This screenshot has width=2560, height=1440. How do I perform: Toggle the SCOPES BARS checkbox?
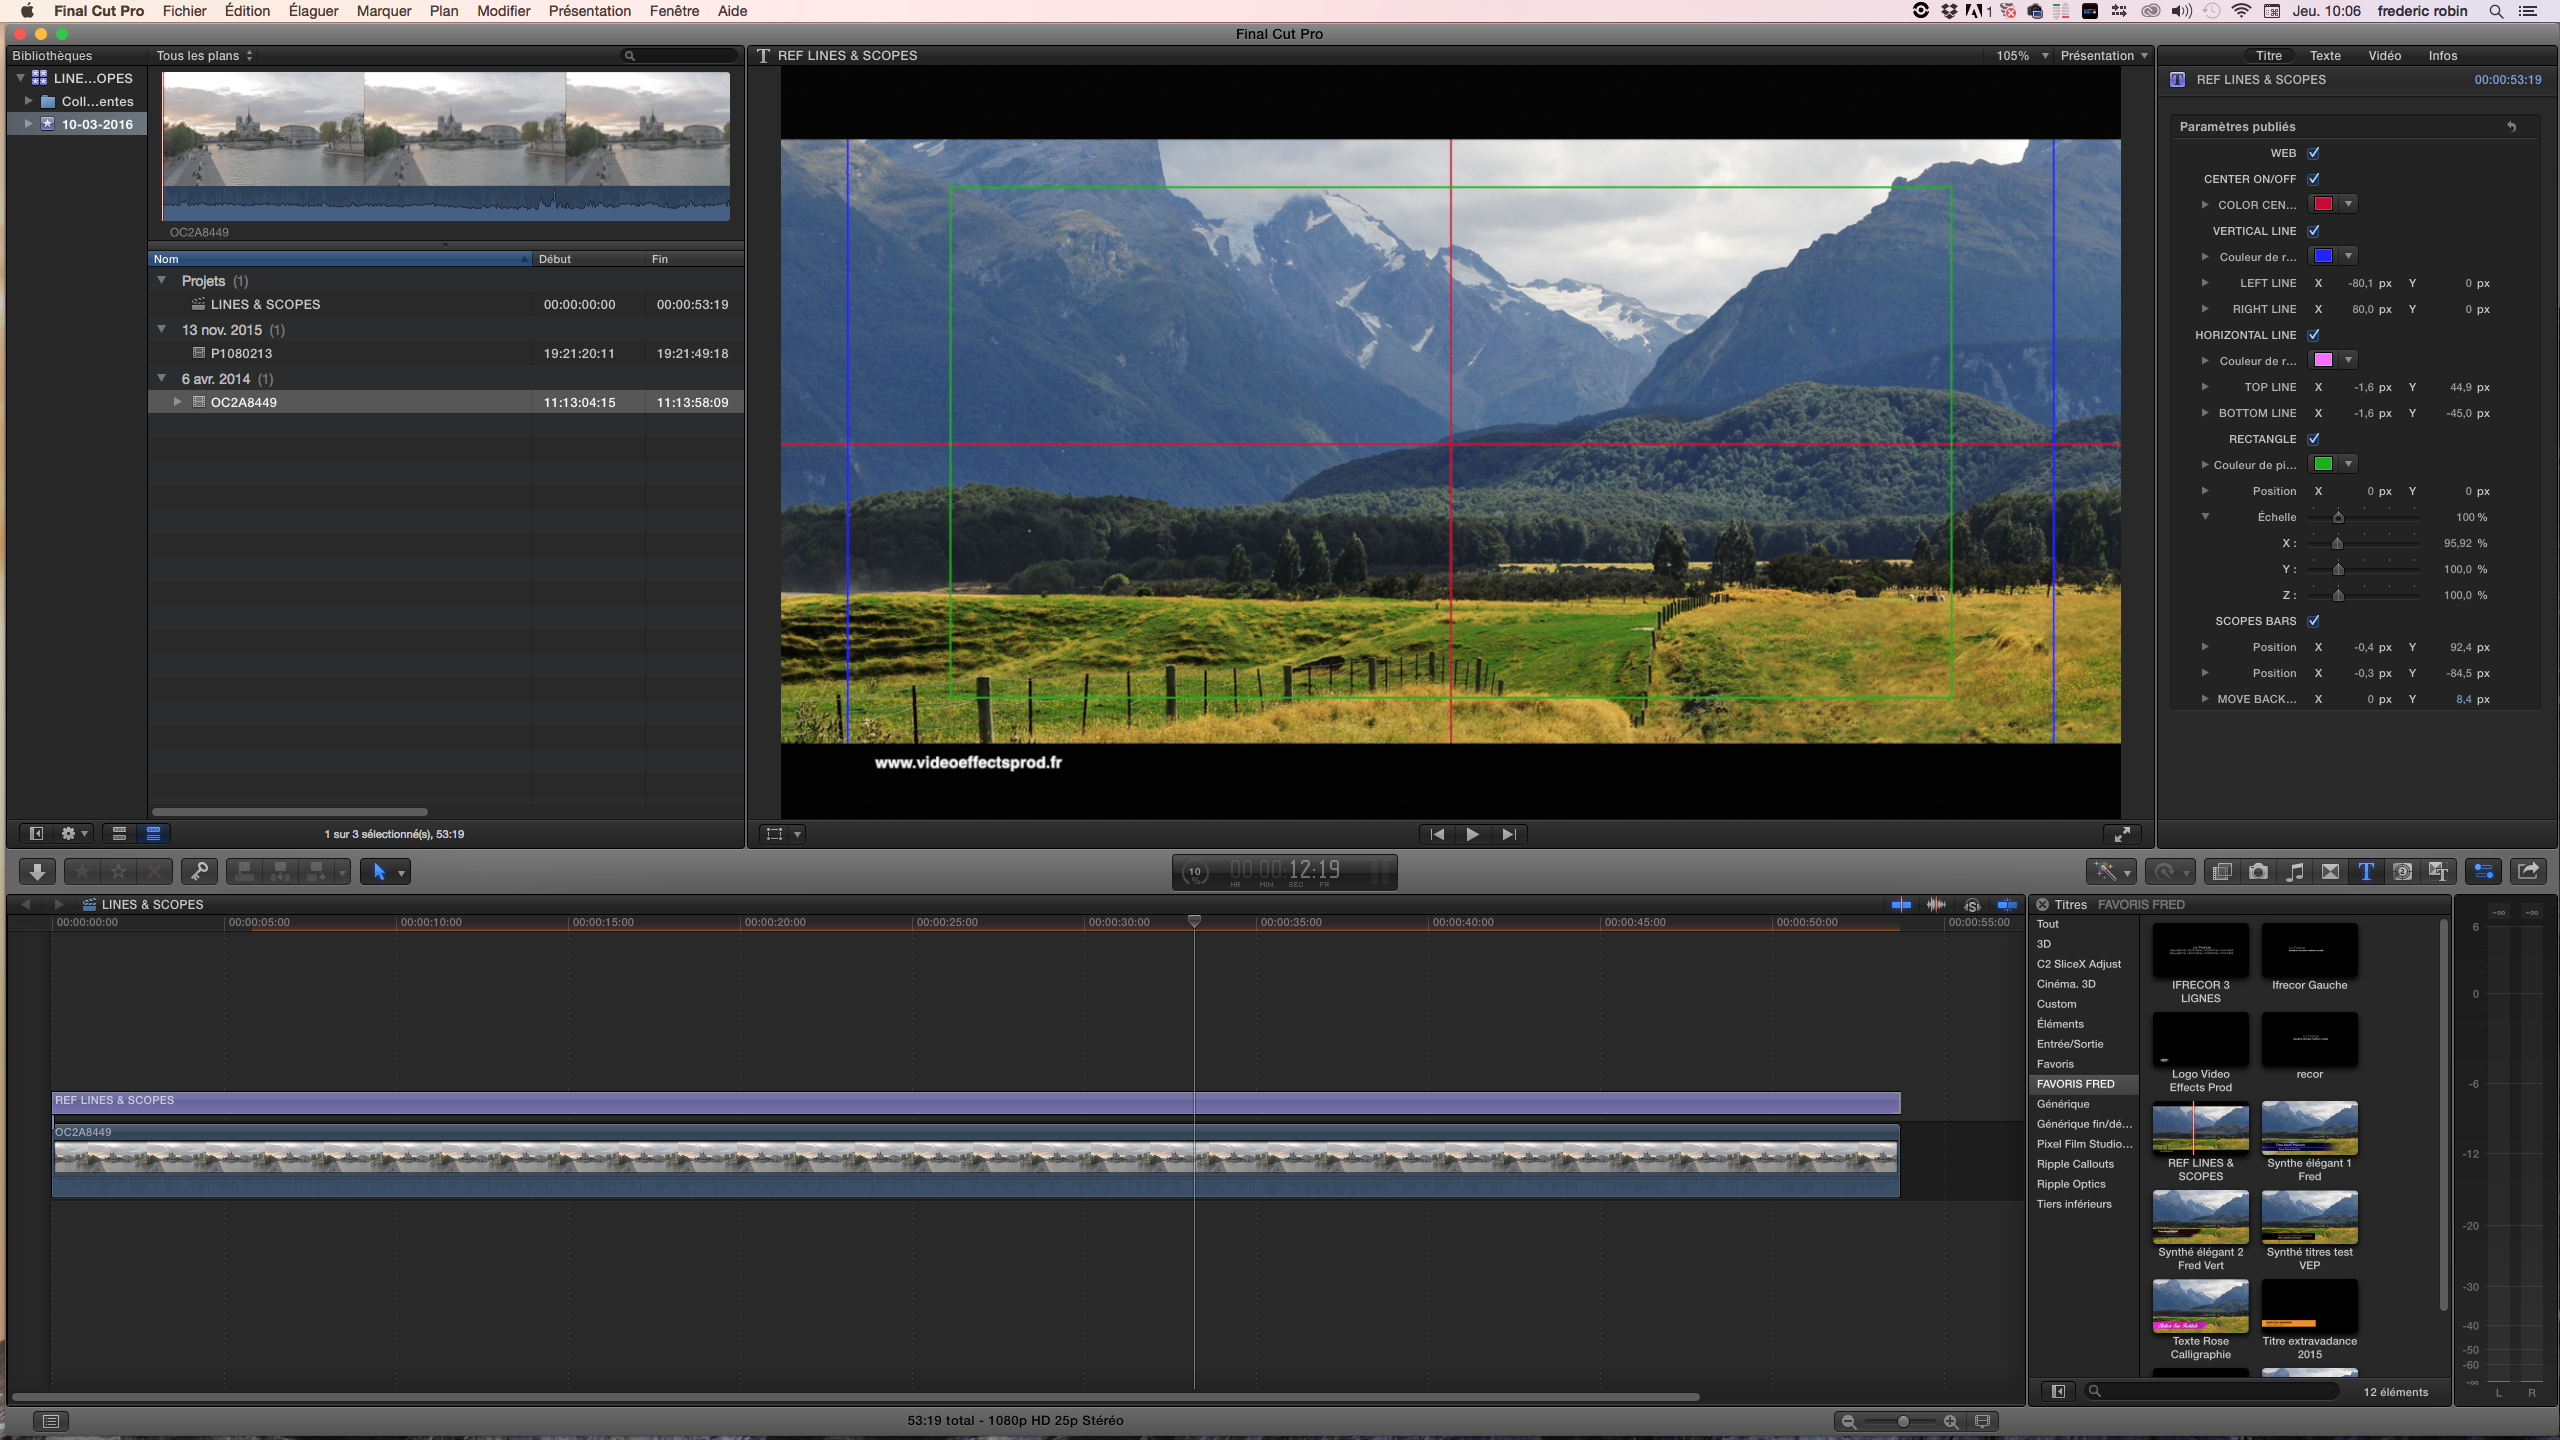[x=2314, y=621]
